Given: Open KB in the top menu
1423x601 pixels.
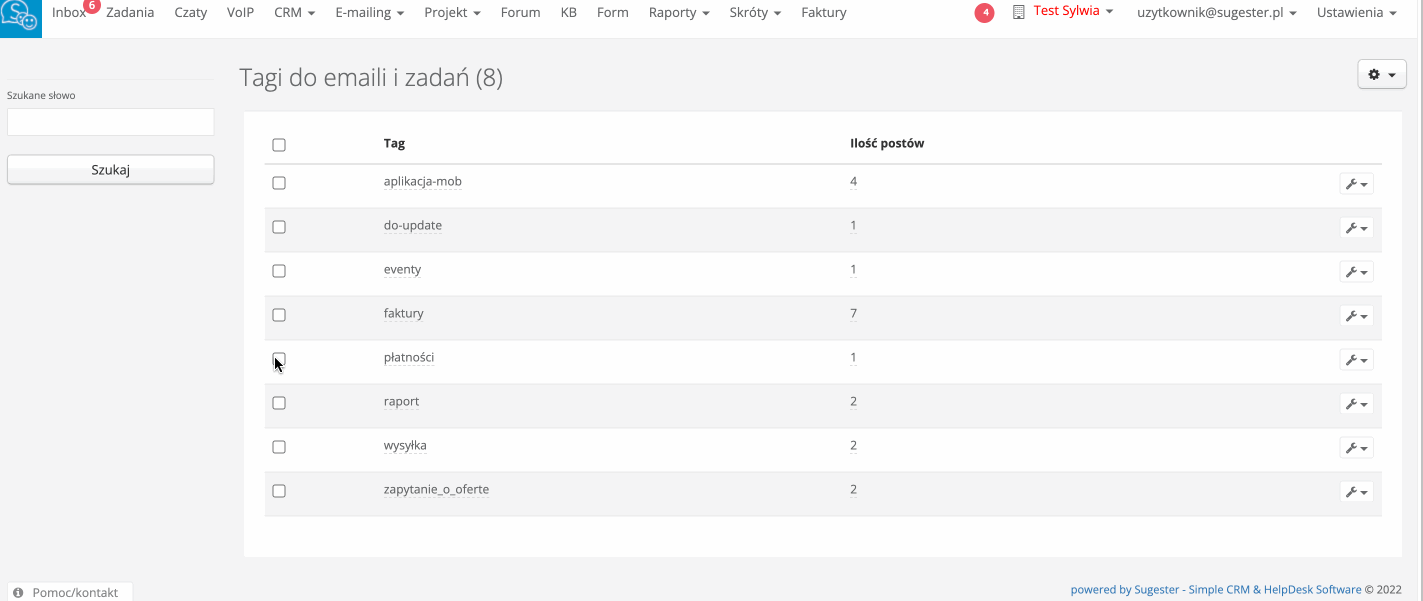Looking at the screenshot, I should pos(569,13).
